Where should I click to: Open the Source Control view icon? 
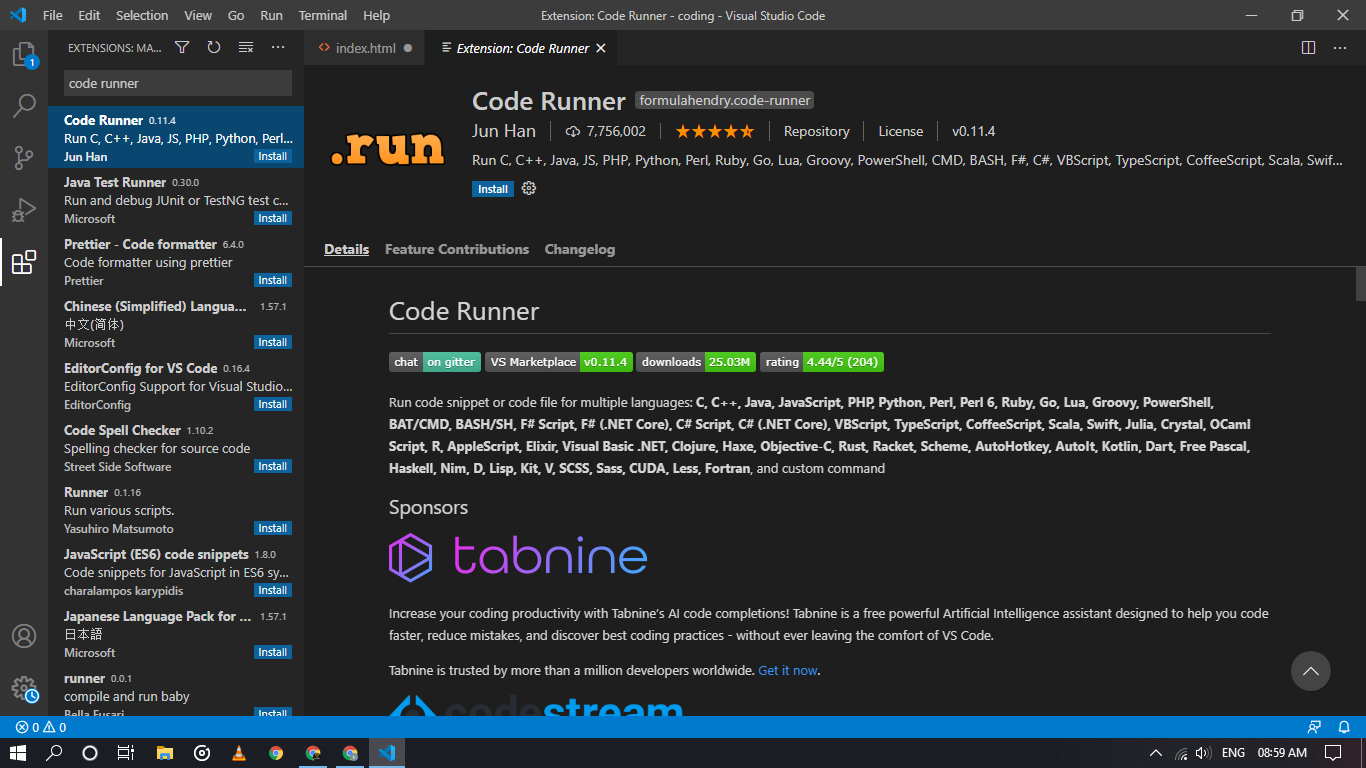coord(24,158)
